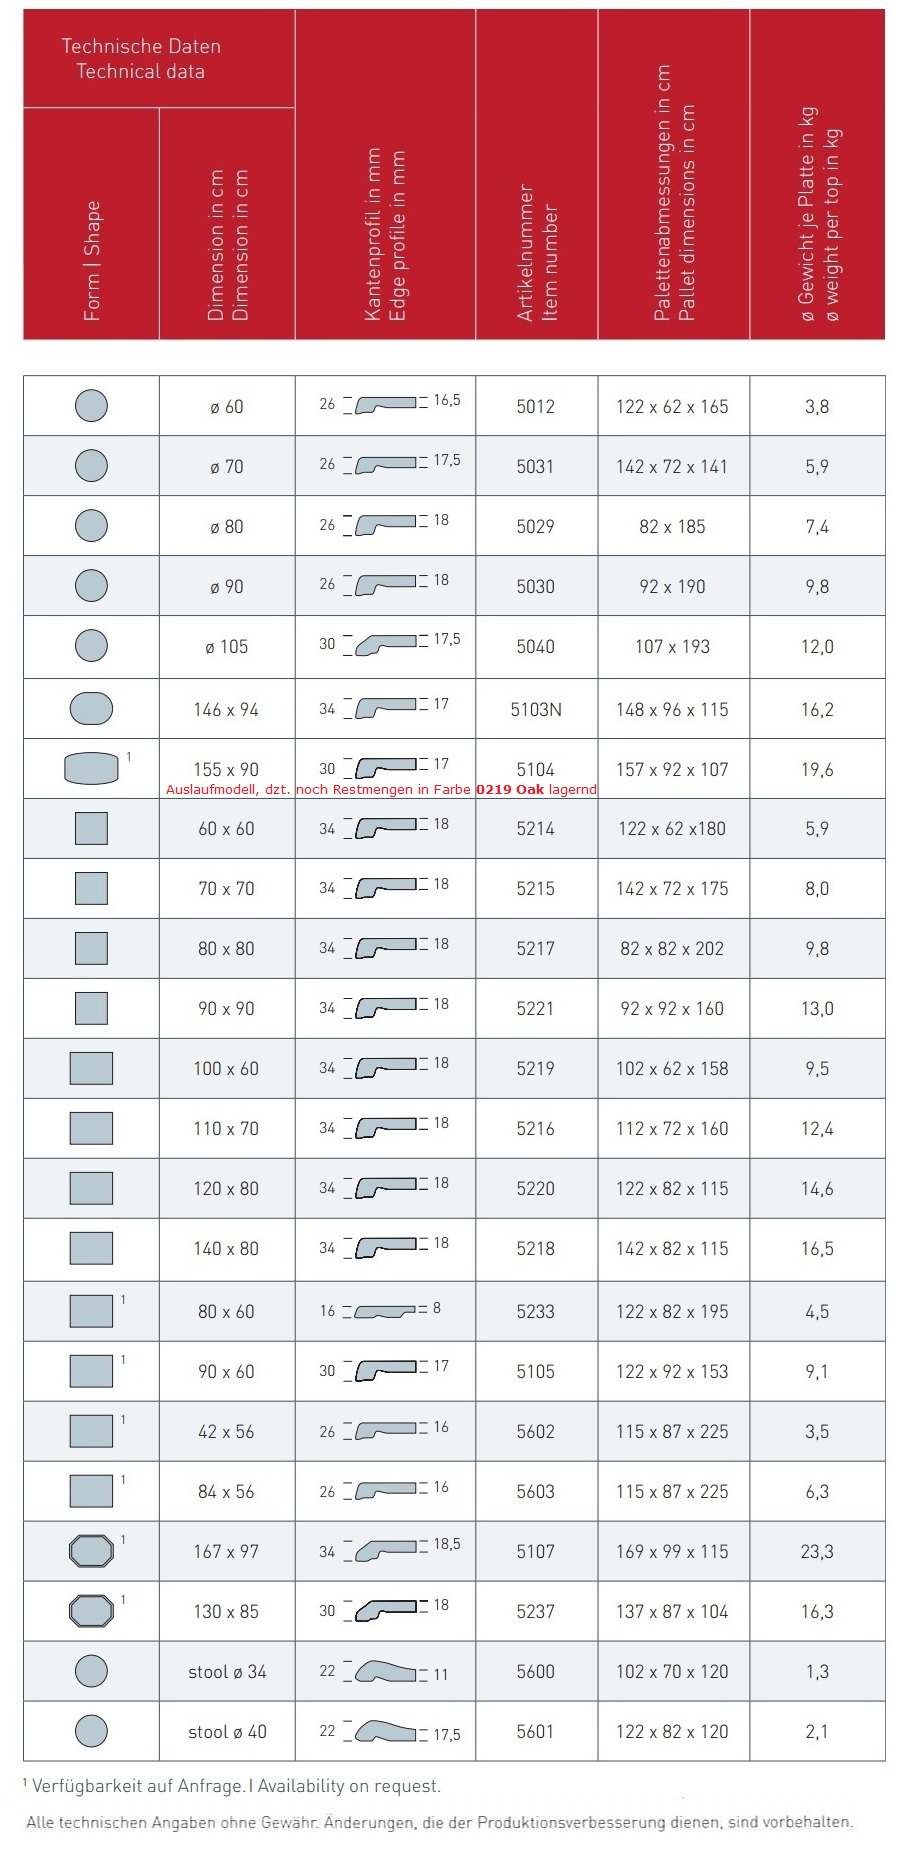Click the edge profile drawing for item 5600
The image size is (909, 1850).
coord(385,1671)
